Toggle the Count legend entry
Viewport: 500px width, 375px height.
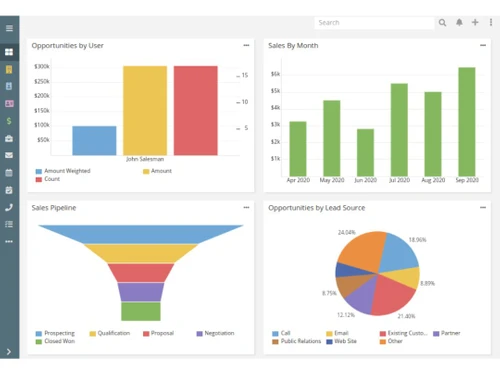coord(48,179)
